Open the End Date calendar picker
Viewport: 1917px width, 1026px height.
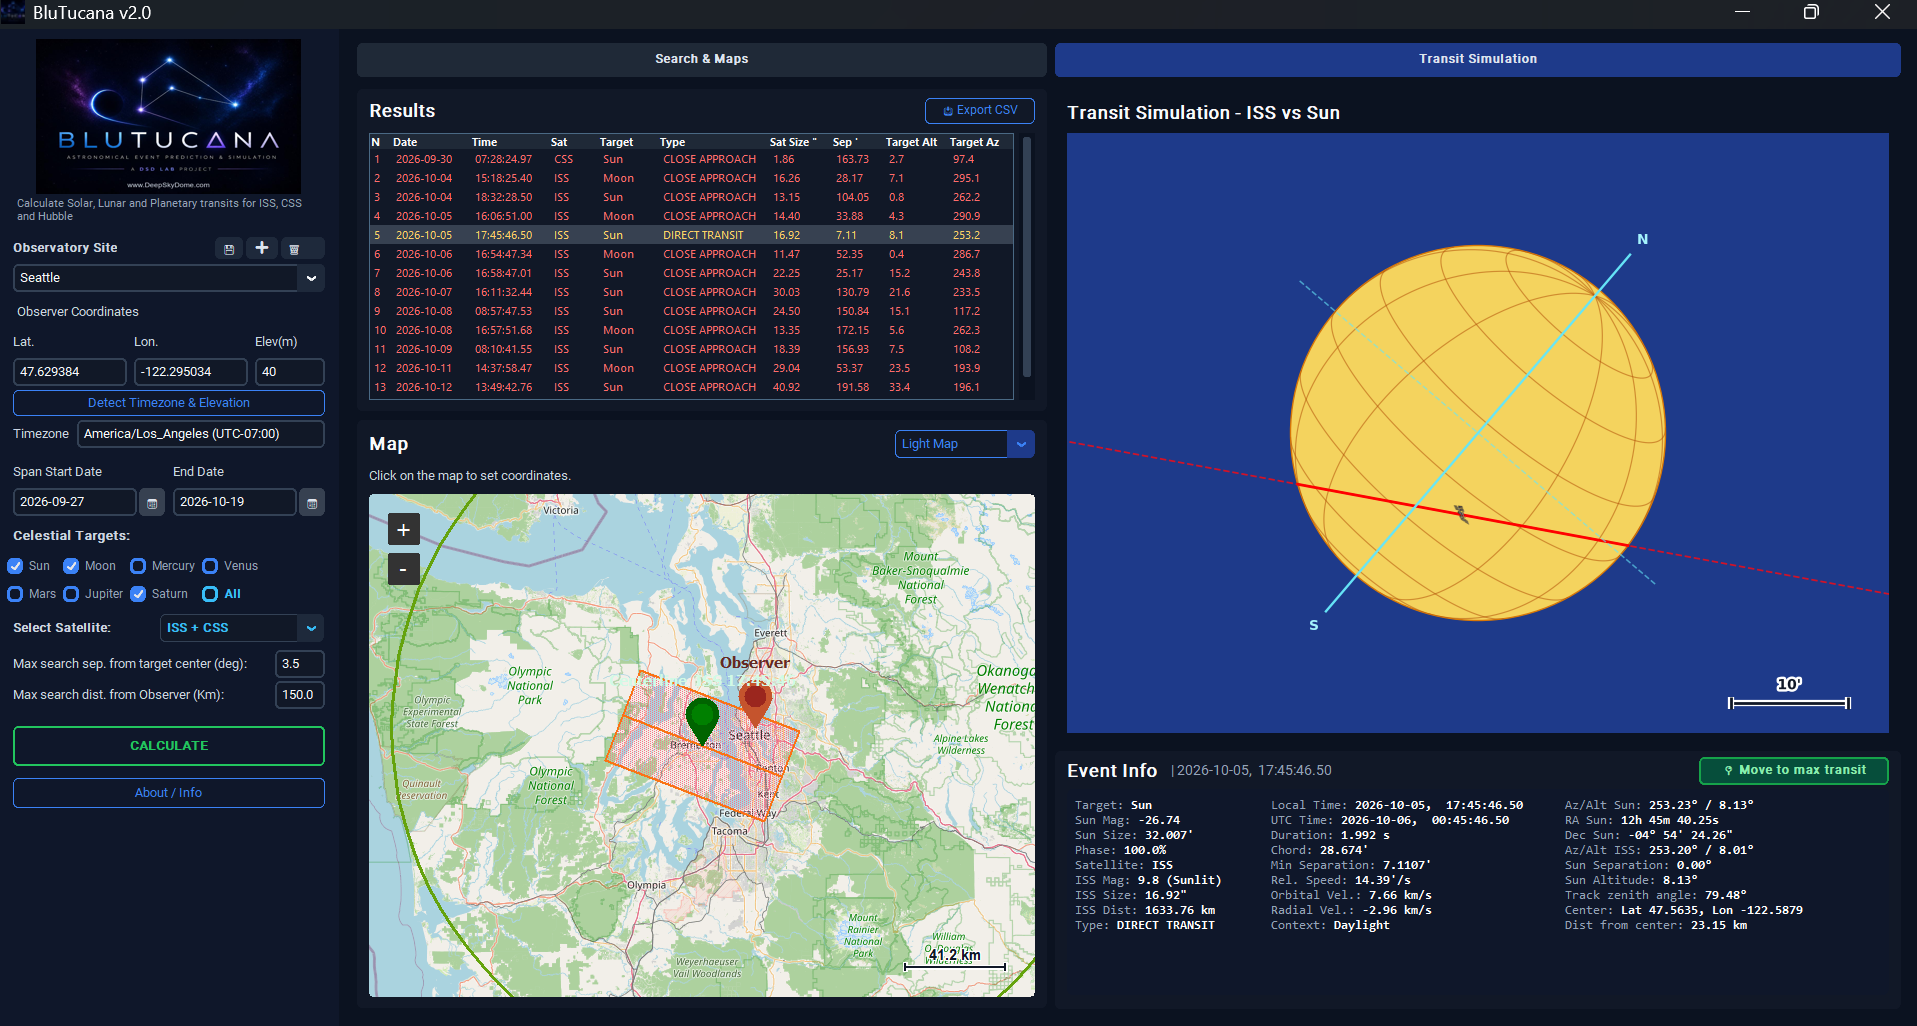312,503
